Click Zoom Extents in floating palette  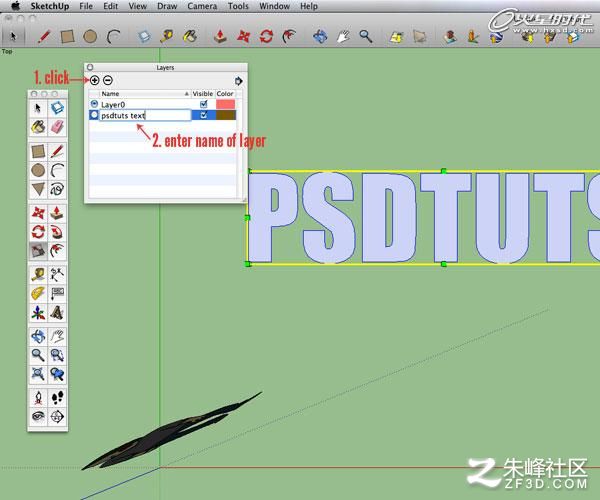[x=38, y=374]
